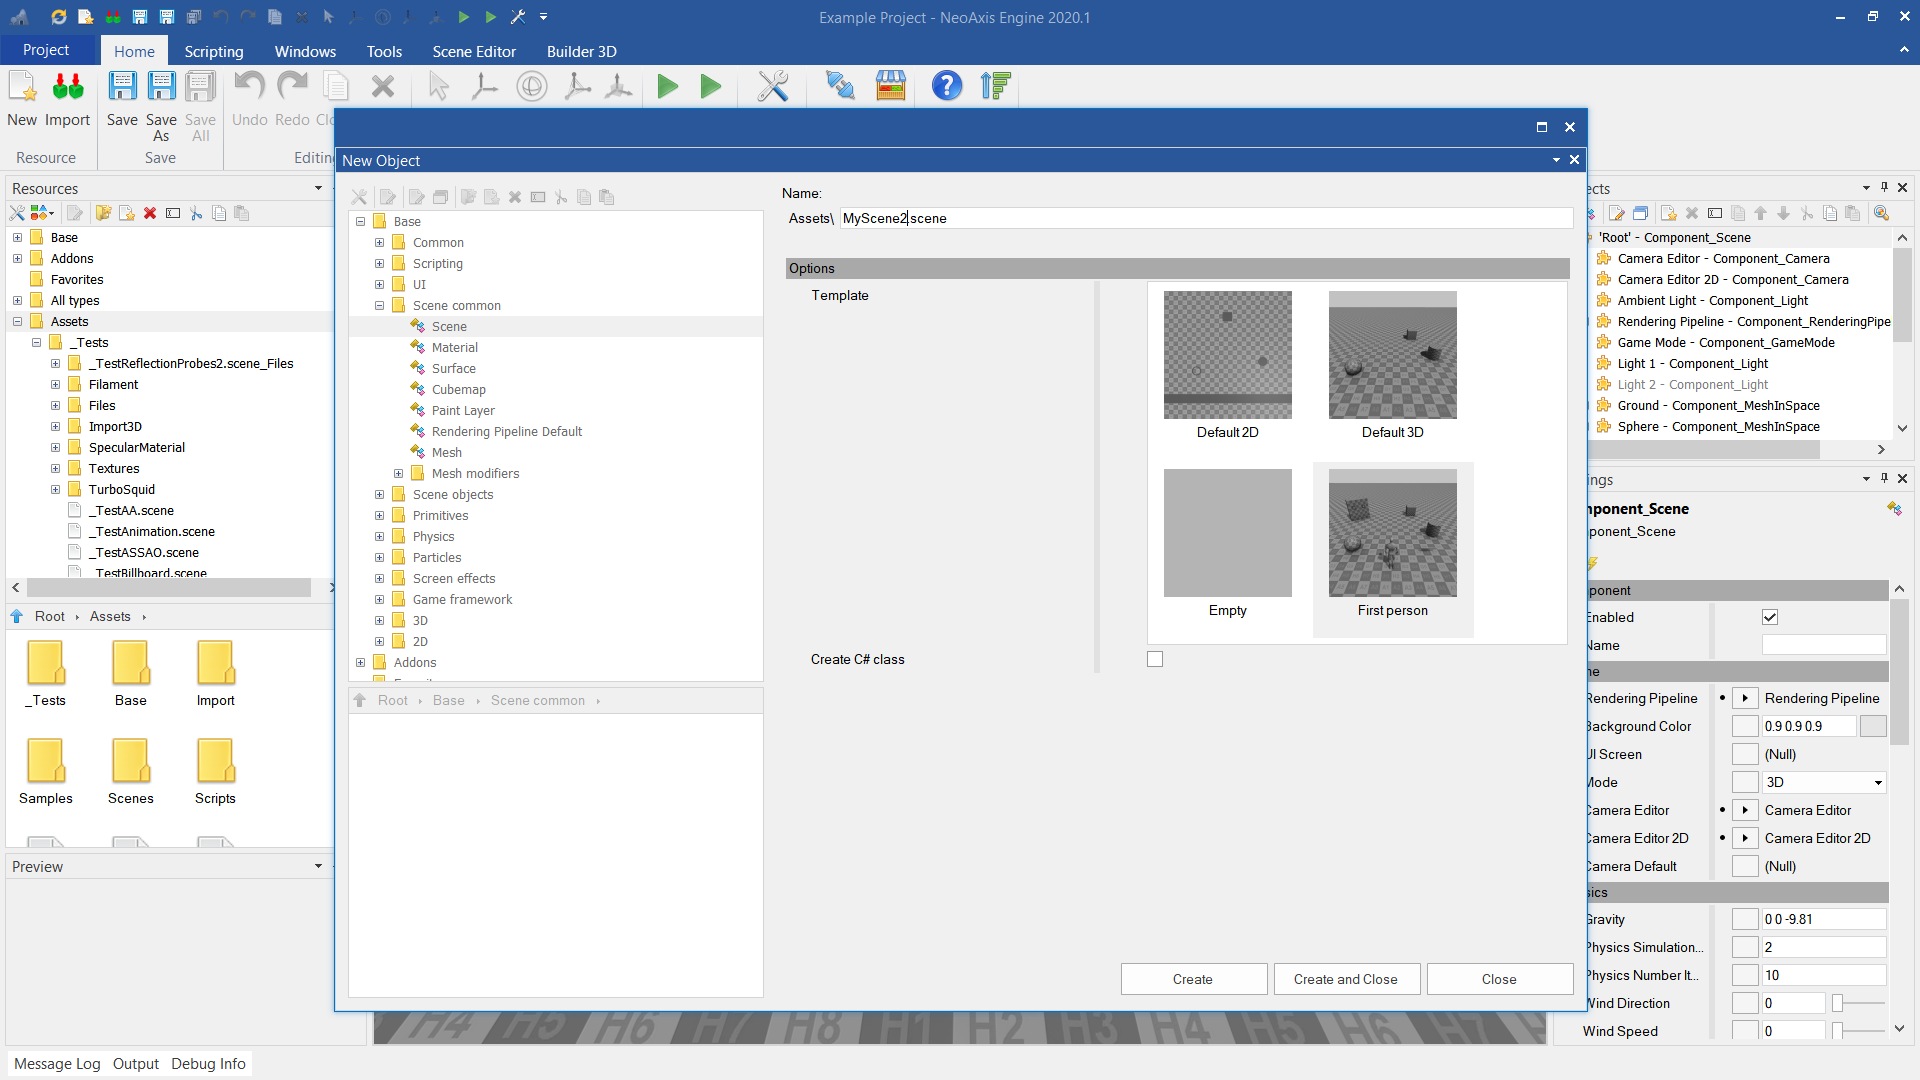The height and width of the screenshot is (1080, 1920).
Task: Expand the Primitives folder in tree
Action: (379, 516)
